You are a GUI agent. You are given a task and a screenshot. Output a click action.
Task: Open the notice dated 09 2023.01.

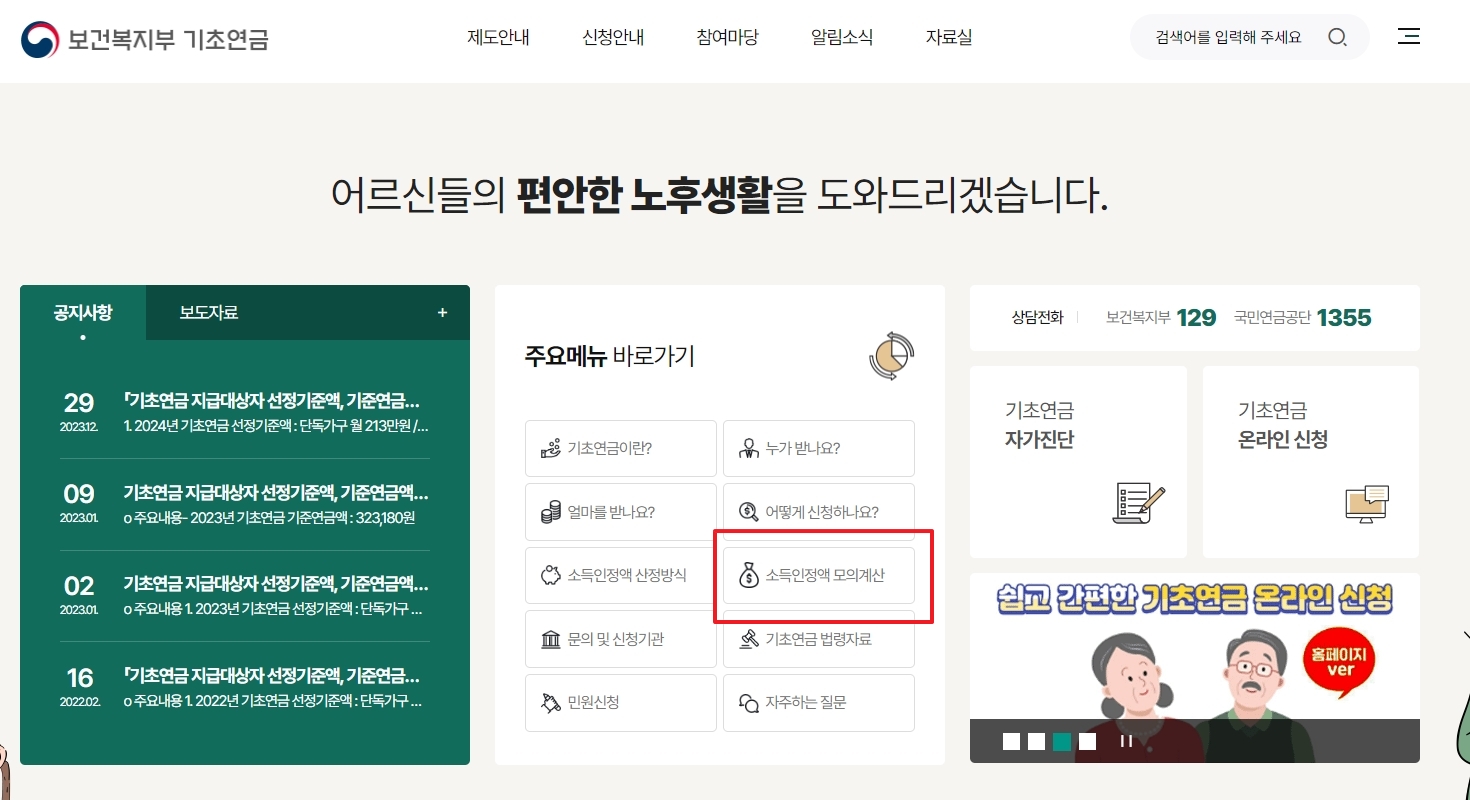(x=245, y=505)
